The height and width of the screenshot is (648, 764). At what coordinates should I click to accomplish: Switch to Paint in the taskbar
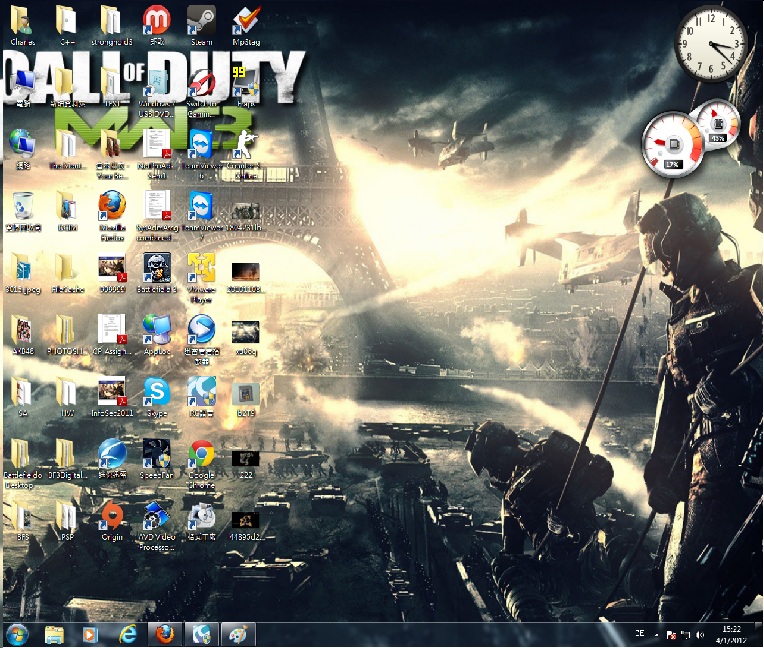click(238, 635)
